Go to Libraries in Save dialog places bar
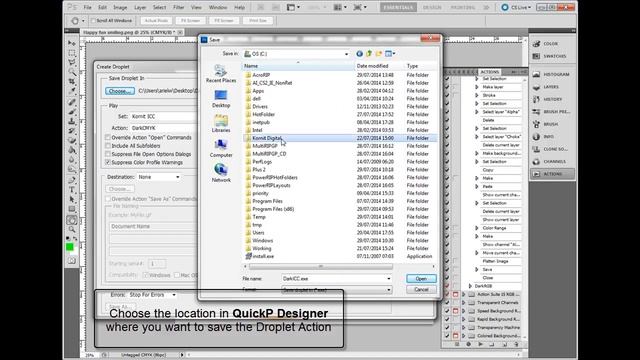Screen dimensions: 640x360 tap(221, 123)
